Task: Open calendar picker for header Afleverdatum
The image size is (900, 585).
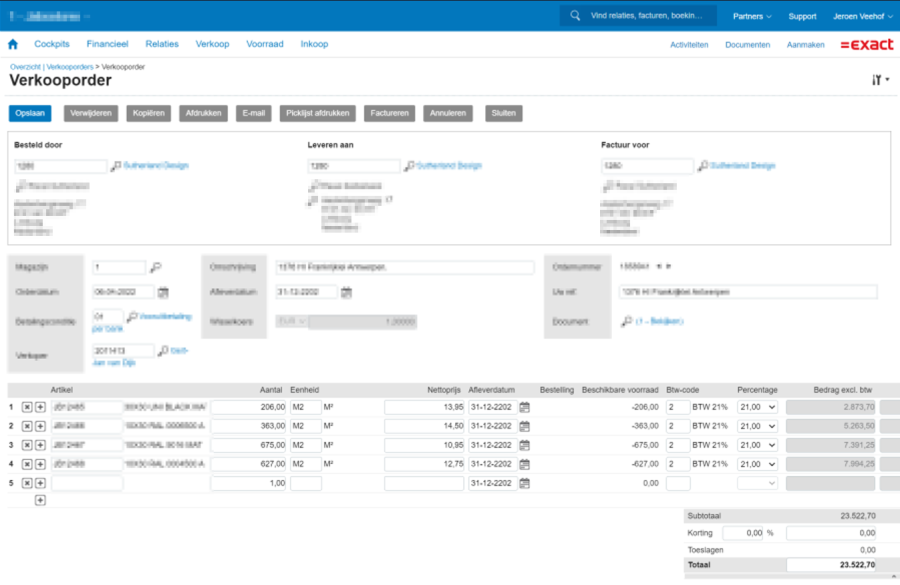Action: tap(346, 292)
